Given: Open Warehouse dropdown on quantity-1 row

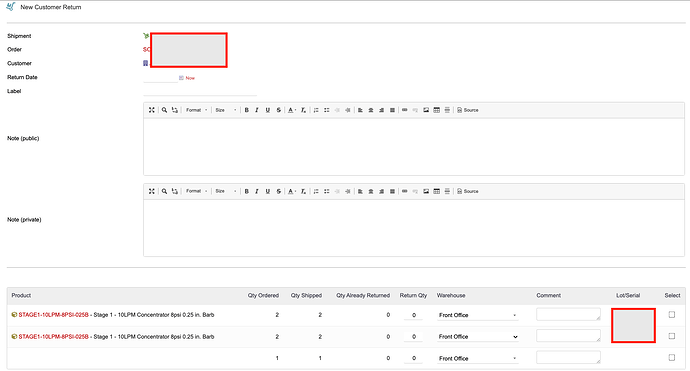Looking at the screenshot, I should click(x=477, y=358).
